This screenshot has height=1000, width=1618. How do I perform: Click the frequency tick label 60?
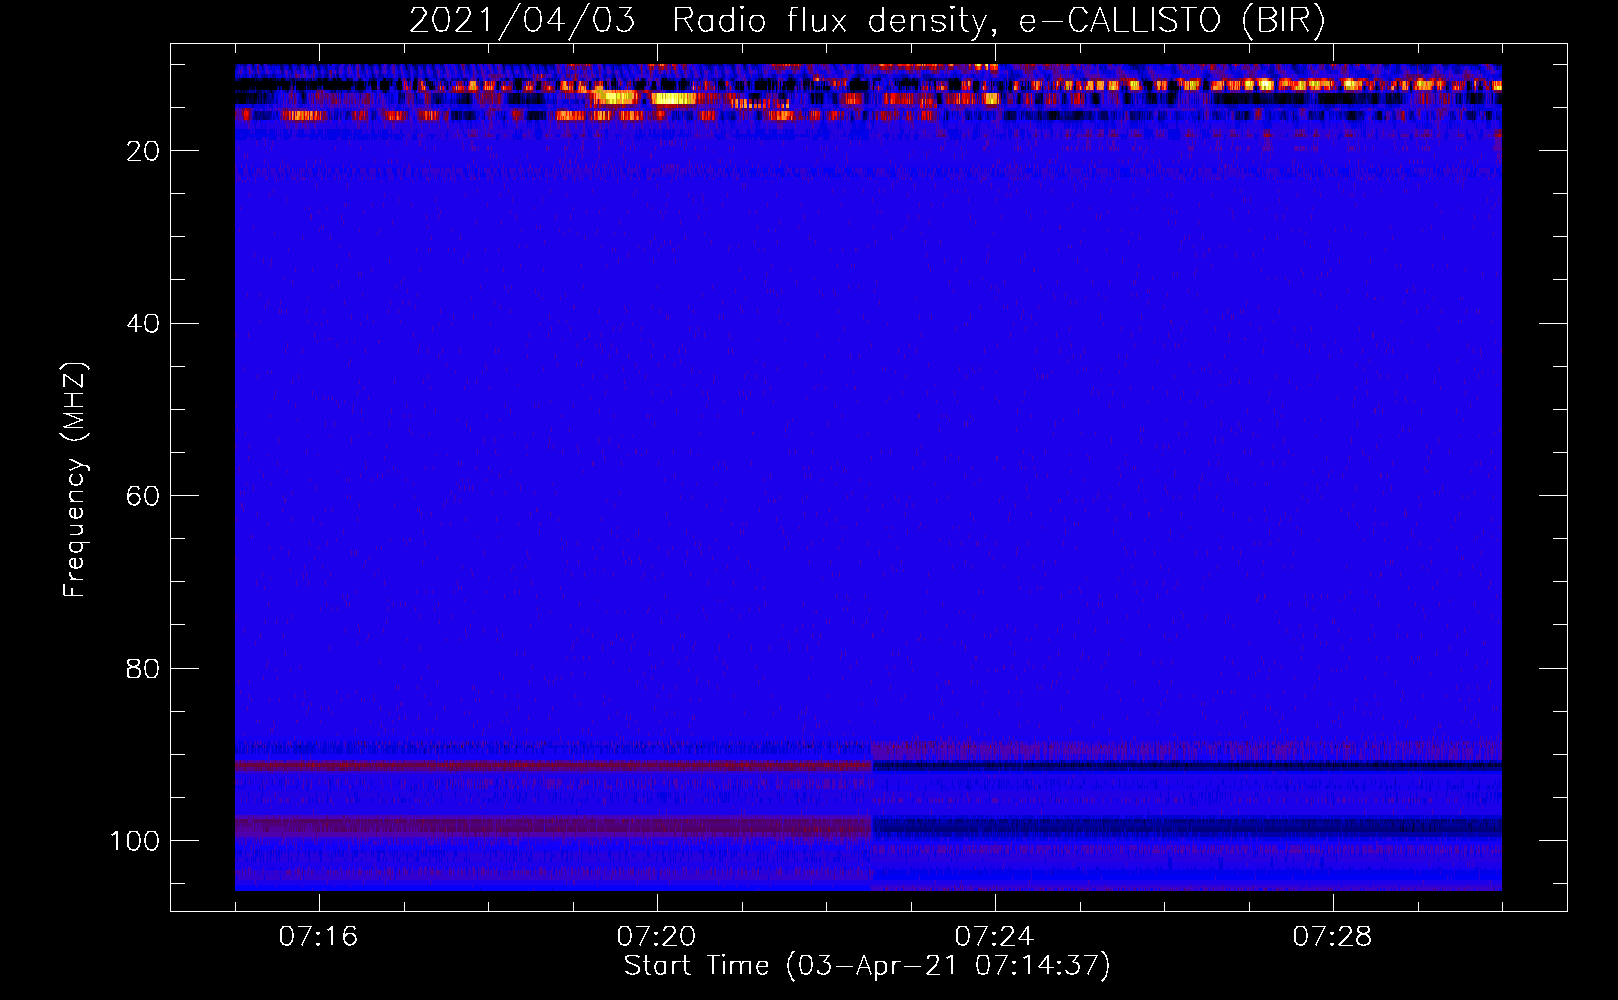(x=143, y=496)
